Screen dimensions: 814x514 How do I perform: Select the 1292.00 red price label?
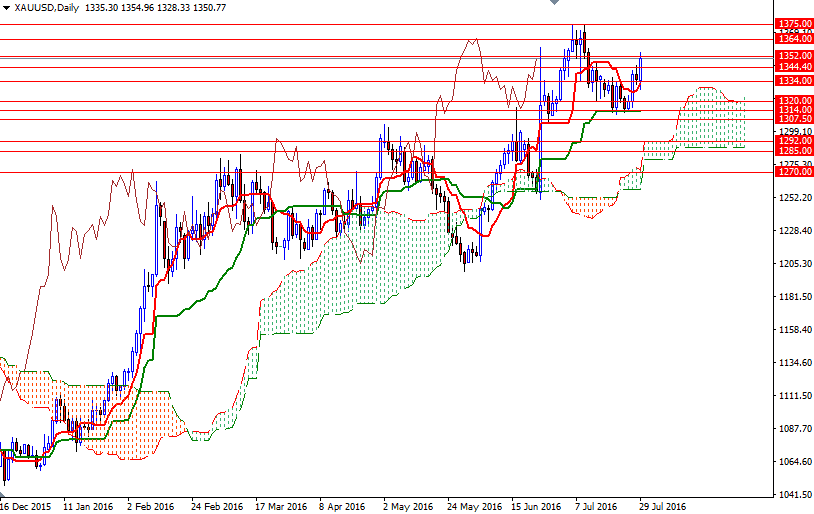[x=793, y=141]
